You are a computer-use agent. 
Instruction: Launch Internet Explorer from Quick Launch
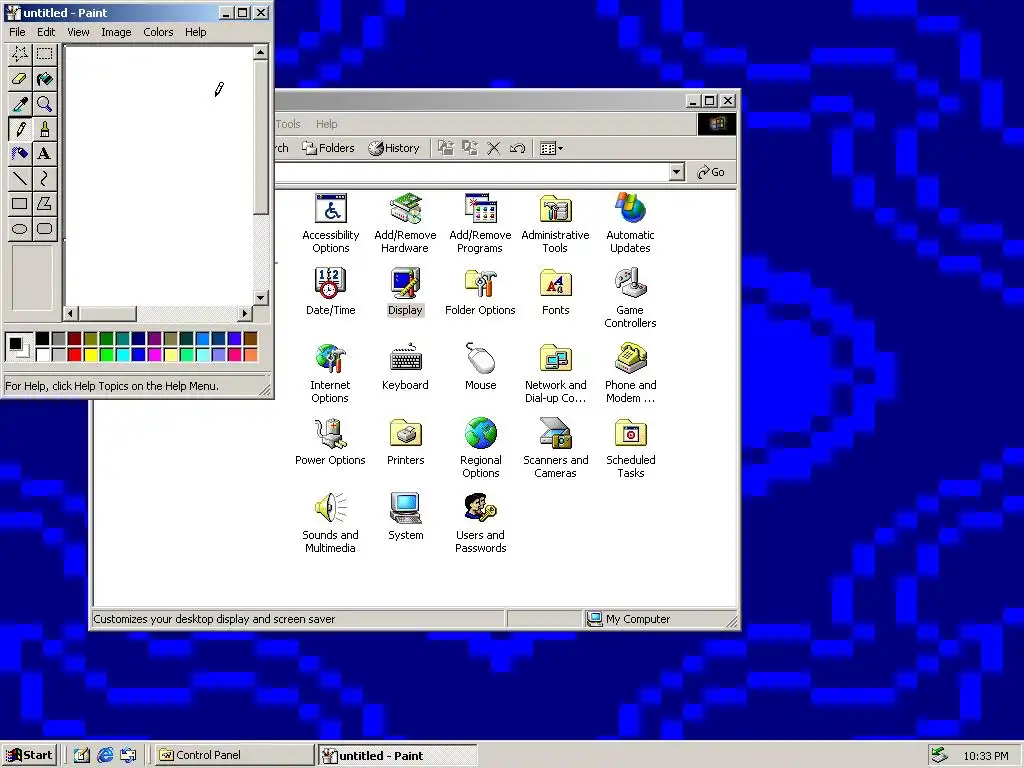pyautogui.click(x=105, y=756)
